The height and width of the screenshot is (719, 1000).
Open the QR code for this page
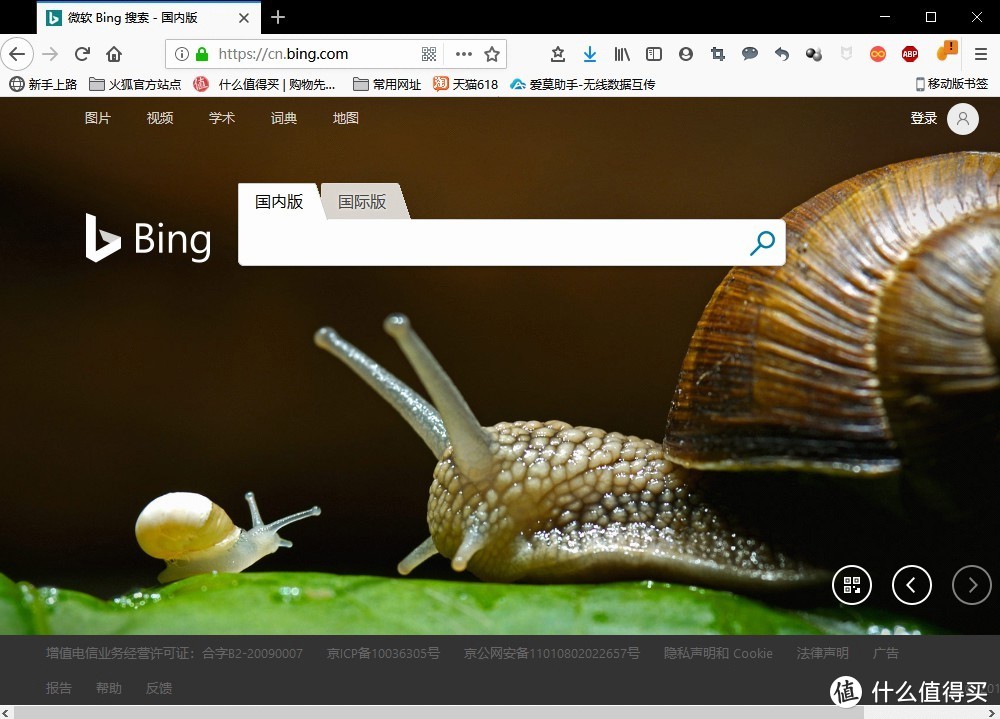coord(429,54)
